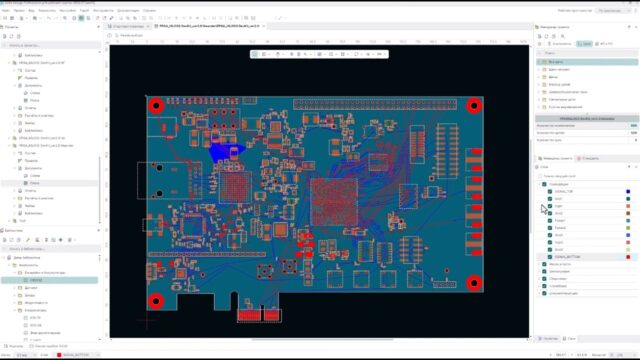Click the library search input field
640x360 pixels.
pyautogui.click(x=51, y=249)
